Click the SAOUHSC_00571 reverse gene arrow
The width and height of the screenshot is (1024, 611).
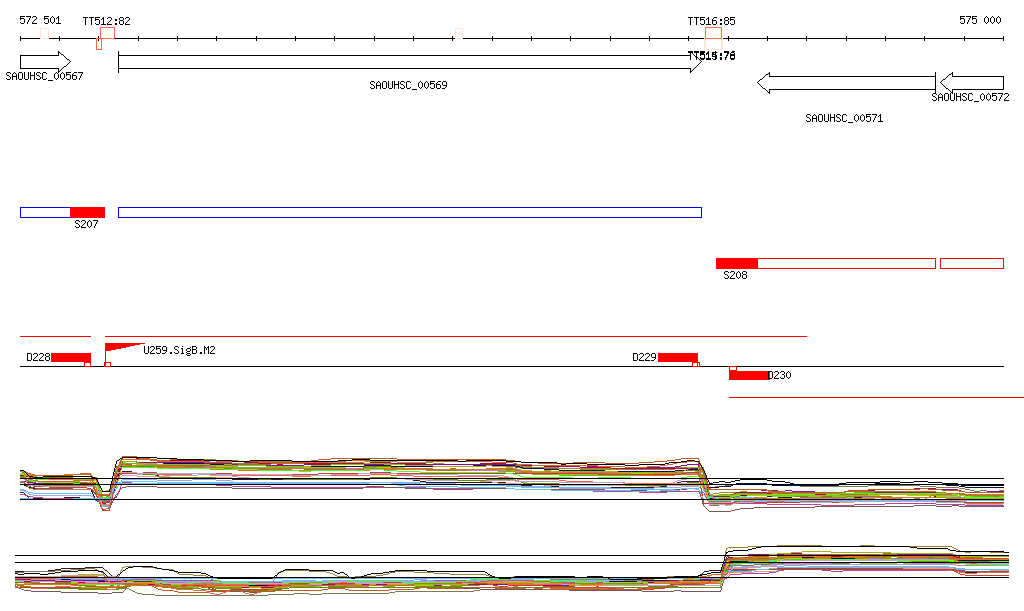846,83
